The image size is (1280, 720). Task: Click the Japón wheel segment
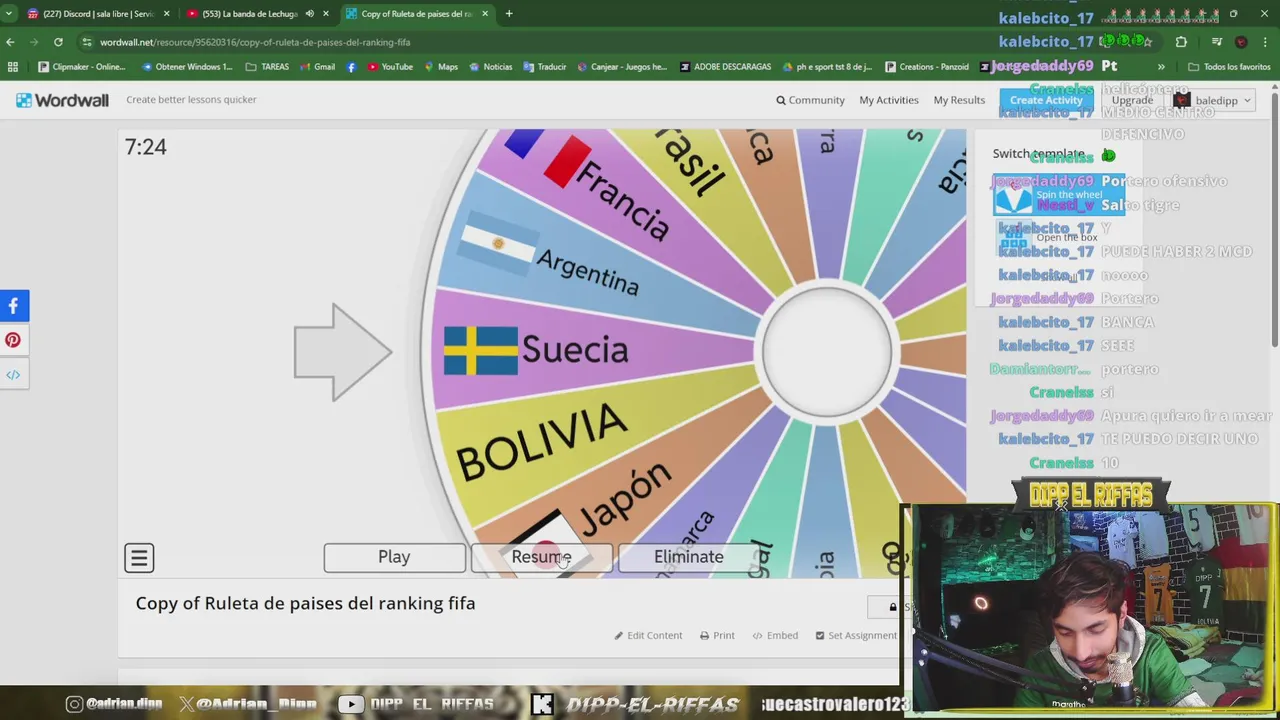(625, 500)
